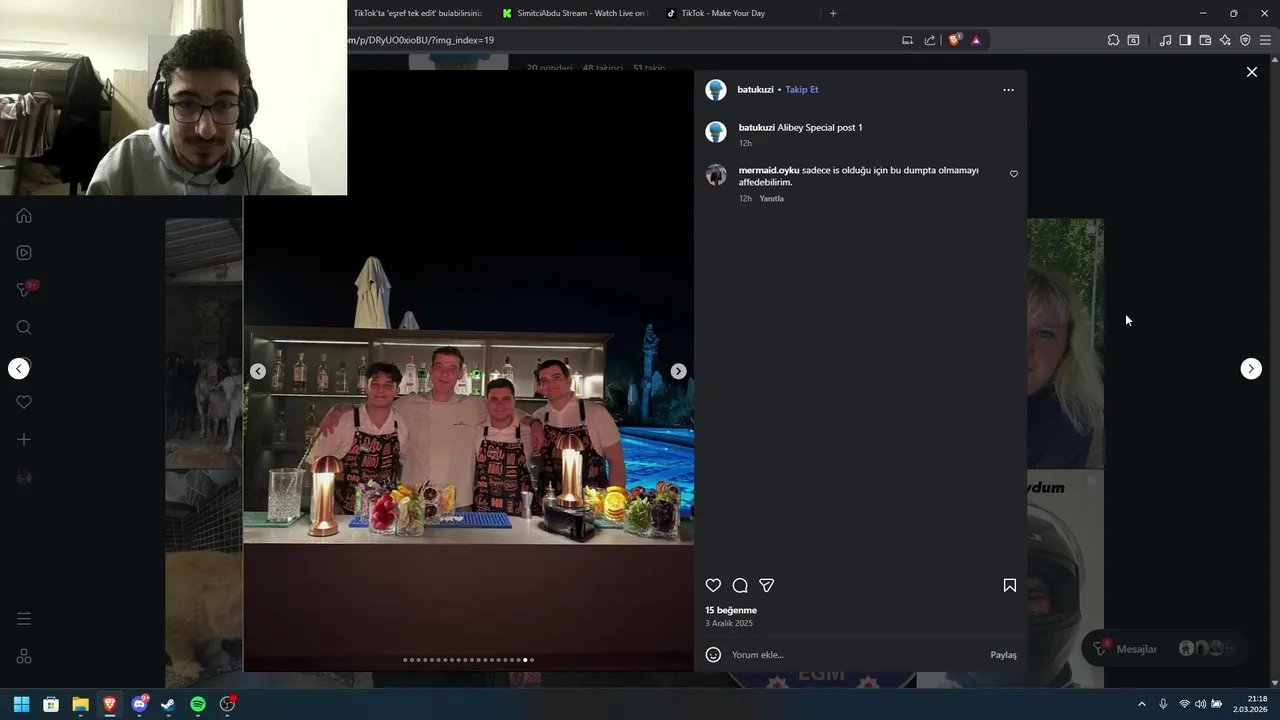Screen dimensions: 1280x720
Task: Switch to the TikTok 'eşref tek edit' tab
Action: click(x=416, y=13)
